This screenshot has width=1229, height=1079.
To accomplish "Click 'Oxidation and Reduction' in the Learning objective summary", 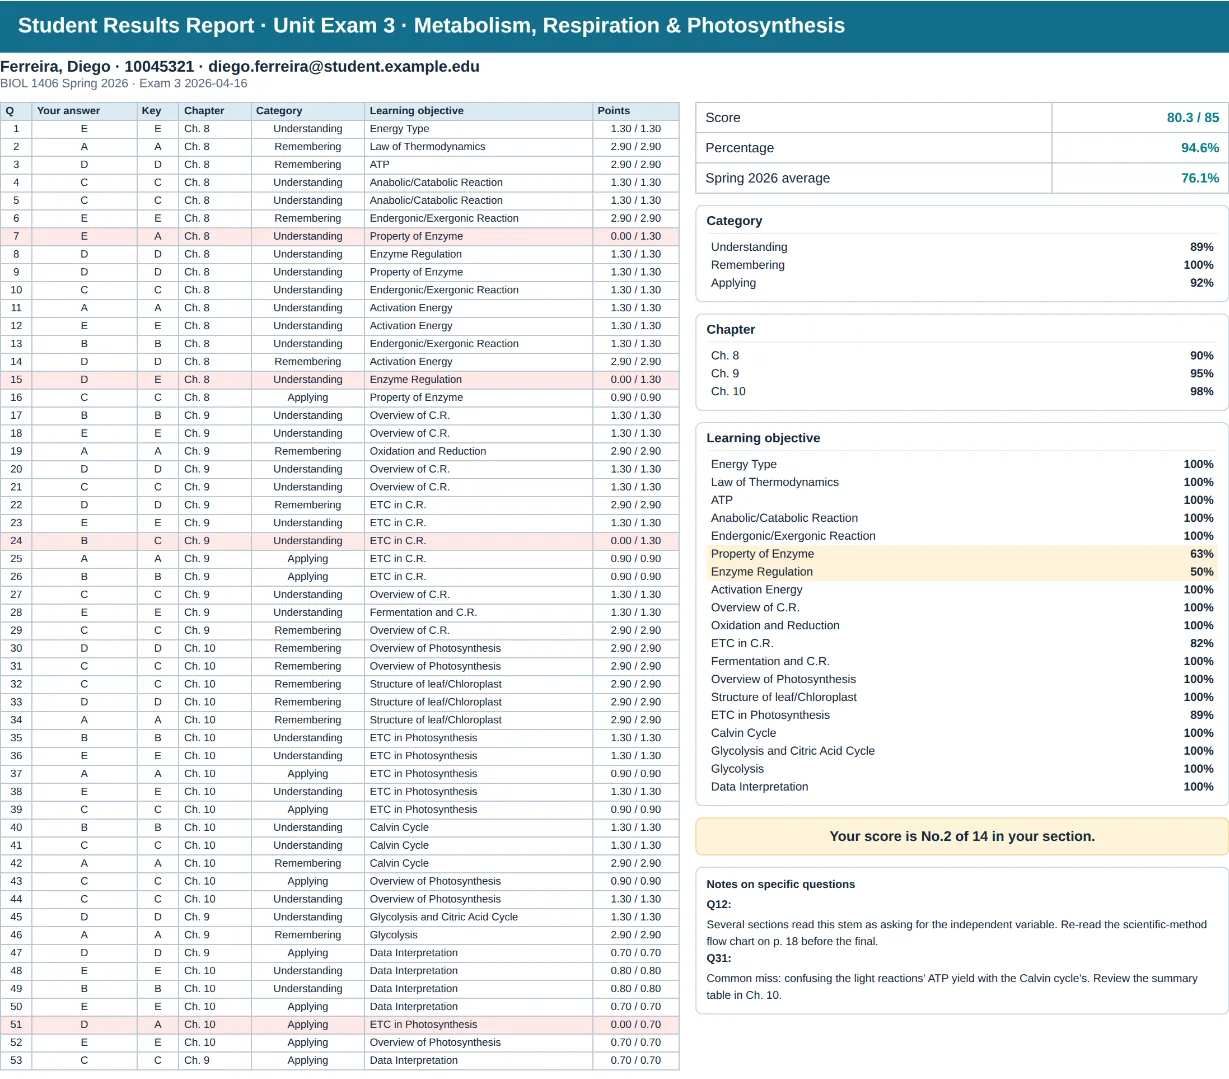I will (x=775, y=626).
